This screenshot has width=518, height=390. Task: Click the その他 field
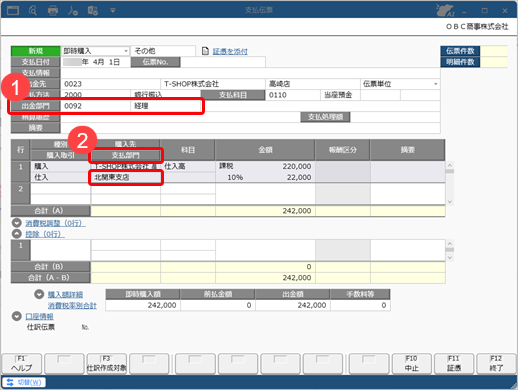[163, 51]
